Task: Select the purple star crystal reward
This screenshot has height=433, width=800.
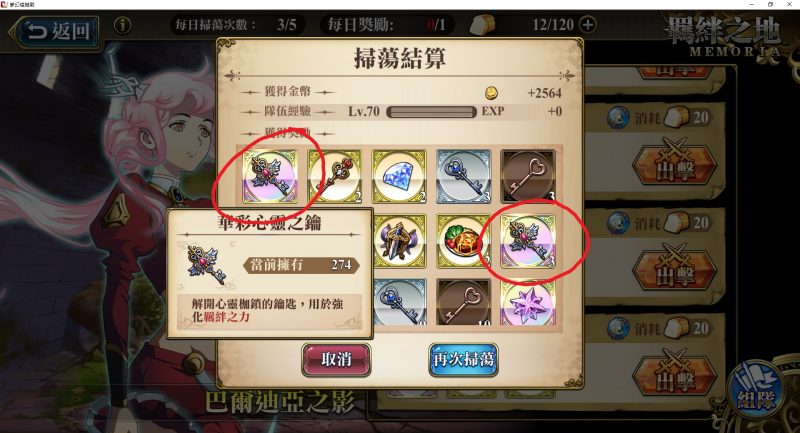Action: (528, 302)
